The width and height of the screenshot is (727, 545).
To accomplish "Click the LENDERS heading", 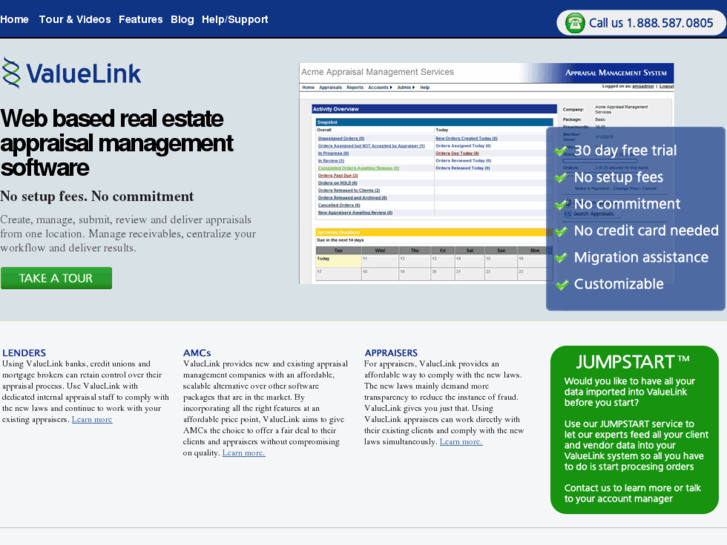I will pyautogui.click(x=24, y=353).
